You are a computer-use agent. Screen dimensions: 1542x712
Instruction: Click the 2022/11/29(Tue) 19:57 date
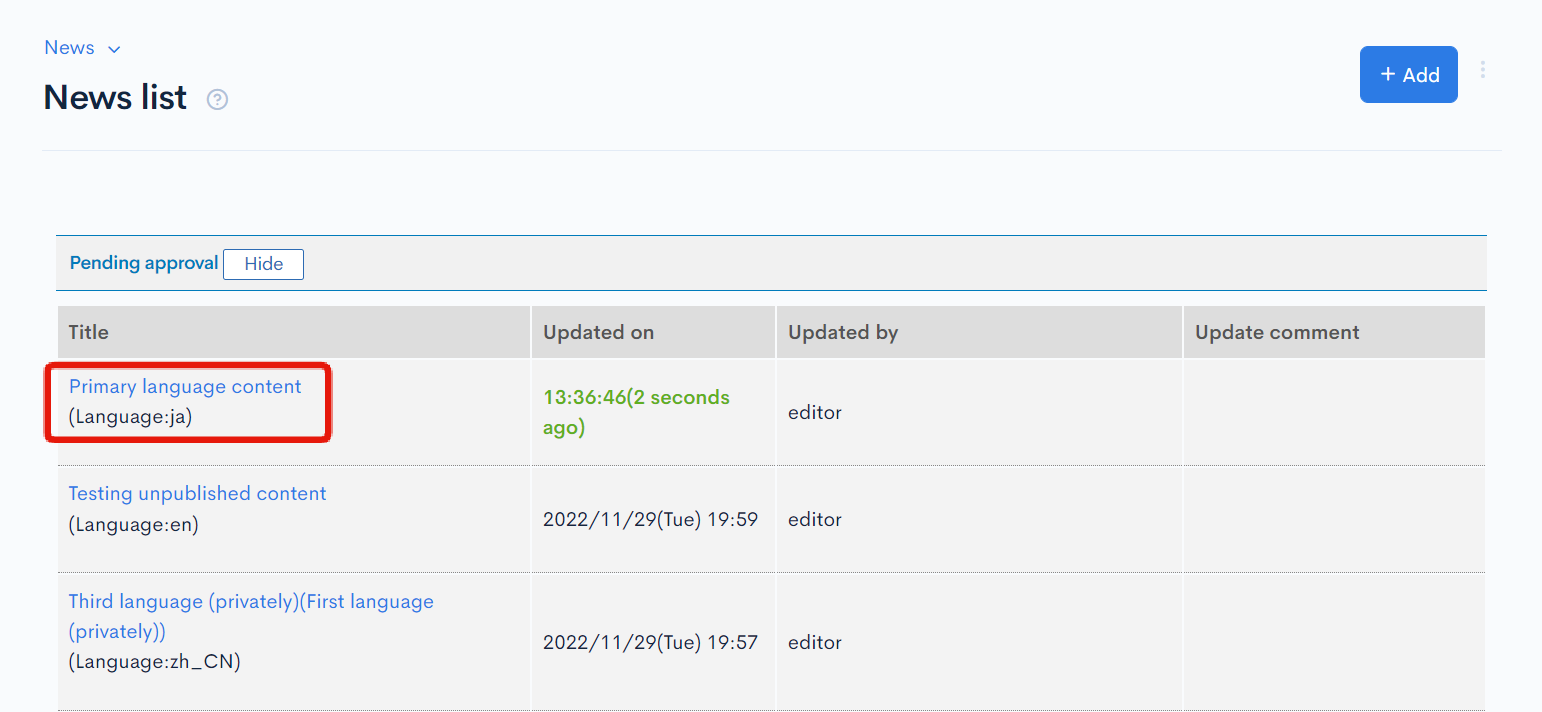point(650,642)
